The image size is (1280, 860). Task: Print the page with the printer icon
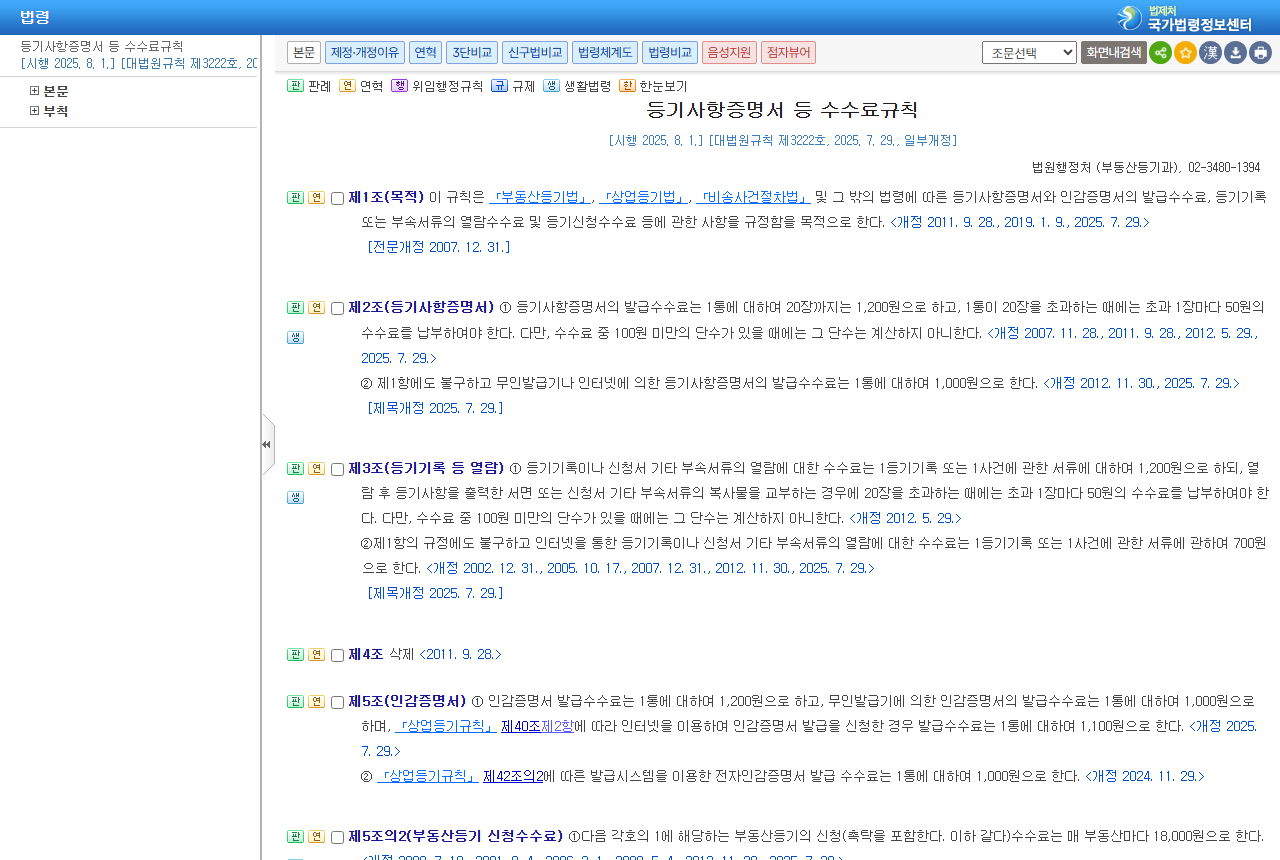point(1260,52)
